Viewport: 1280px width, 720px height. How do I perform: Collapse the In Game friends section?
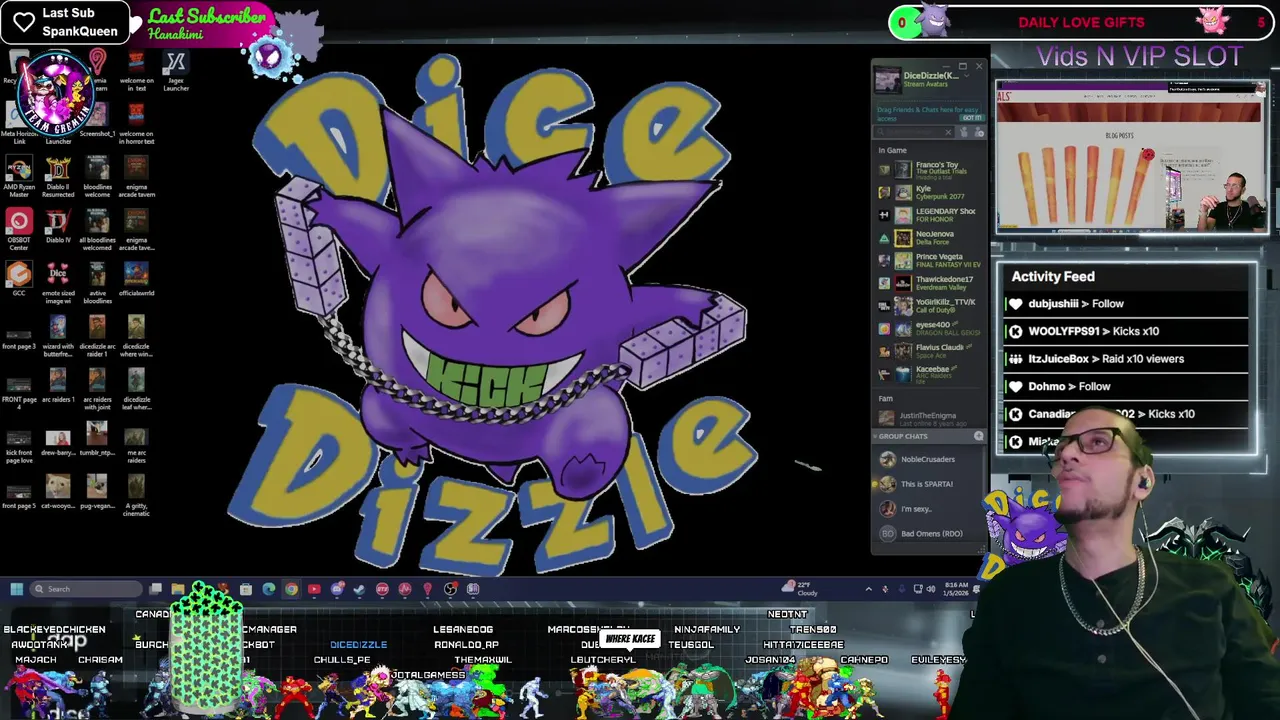click(x=892, y=150)
